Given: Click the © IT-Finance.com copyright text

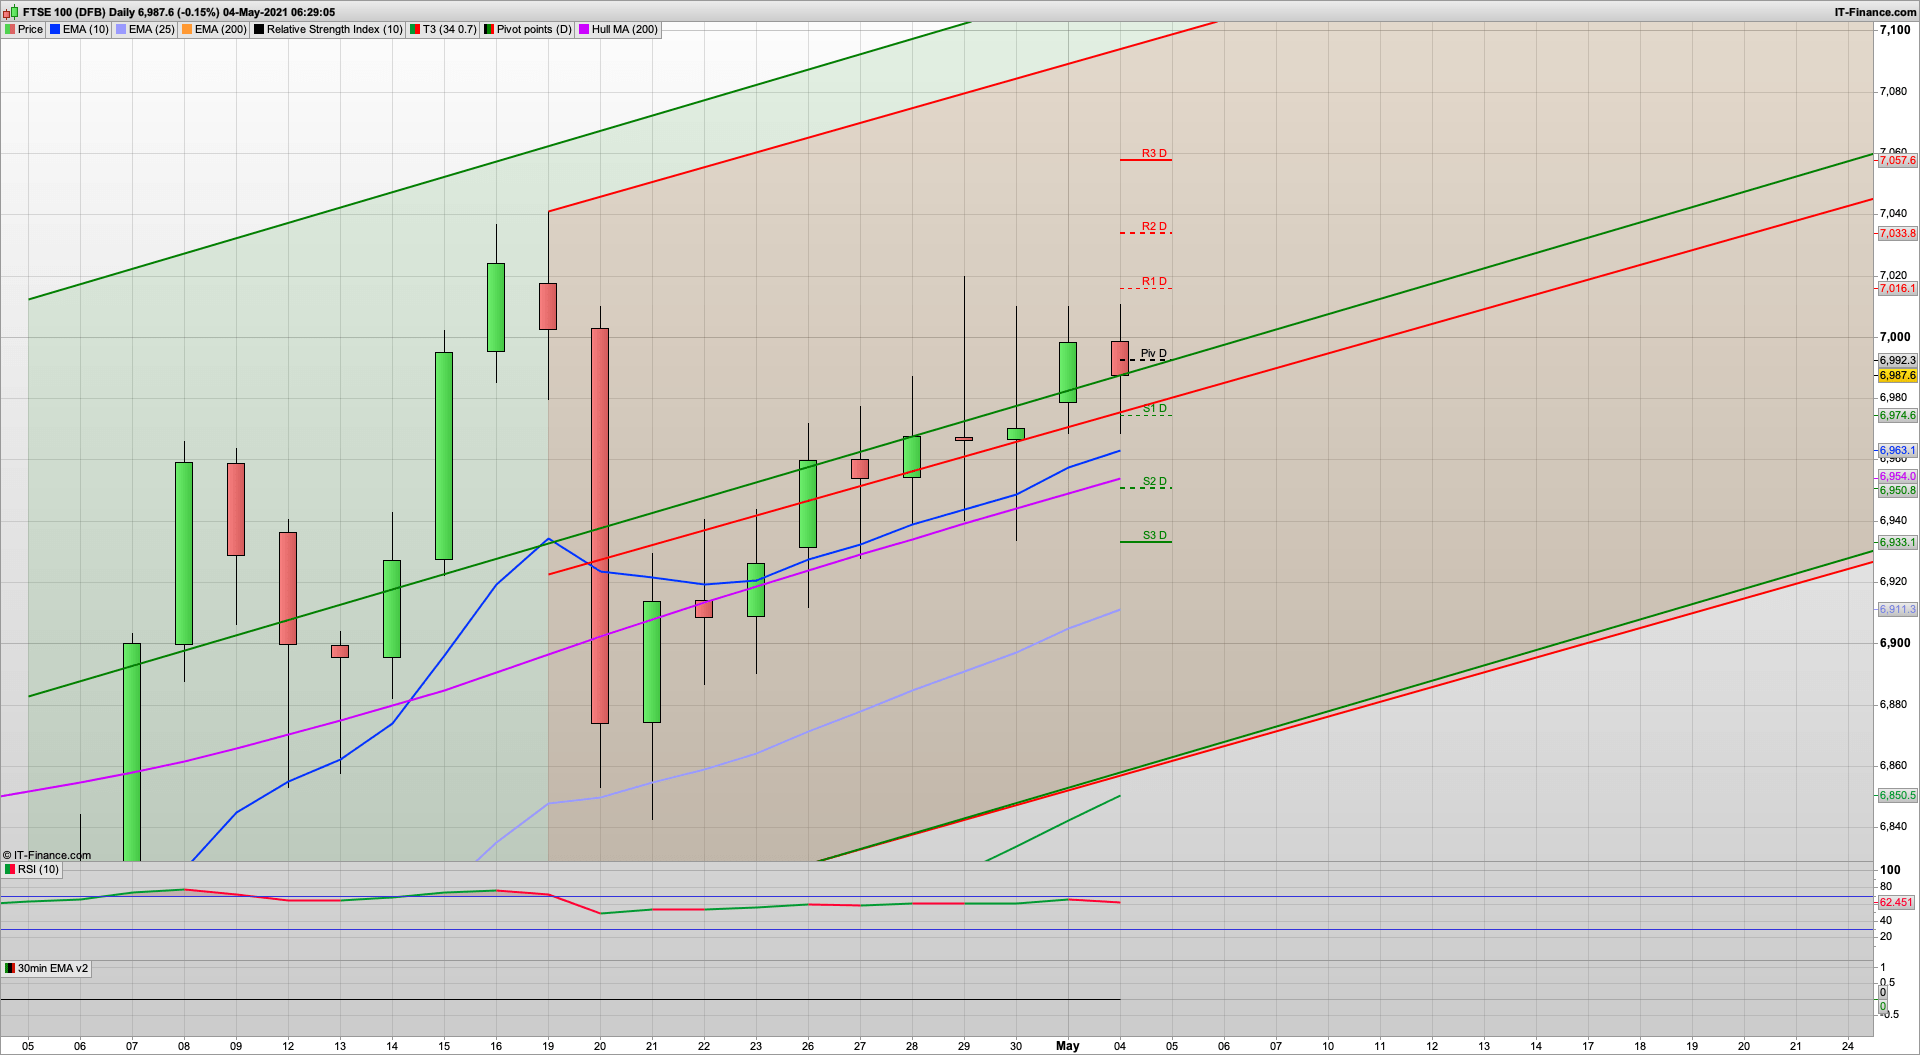Looking at the screenshot, I should pyautogui.click(x=46, y=855).
